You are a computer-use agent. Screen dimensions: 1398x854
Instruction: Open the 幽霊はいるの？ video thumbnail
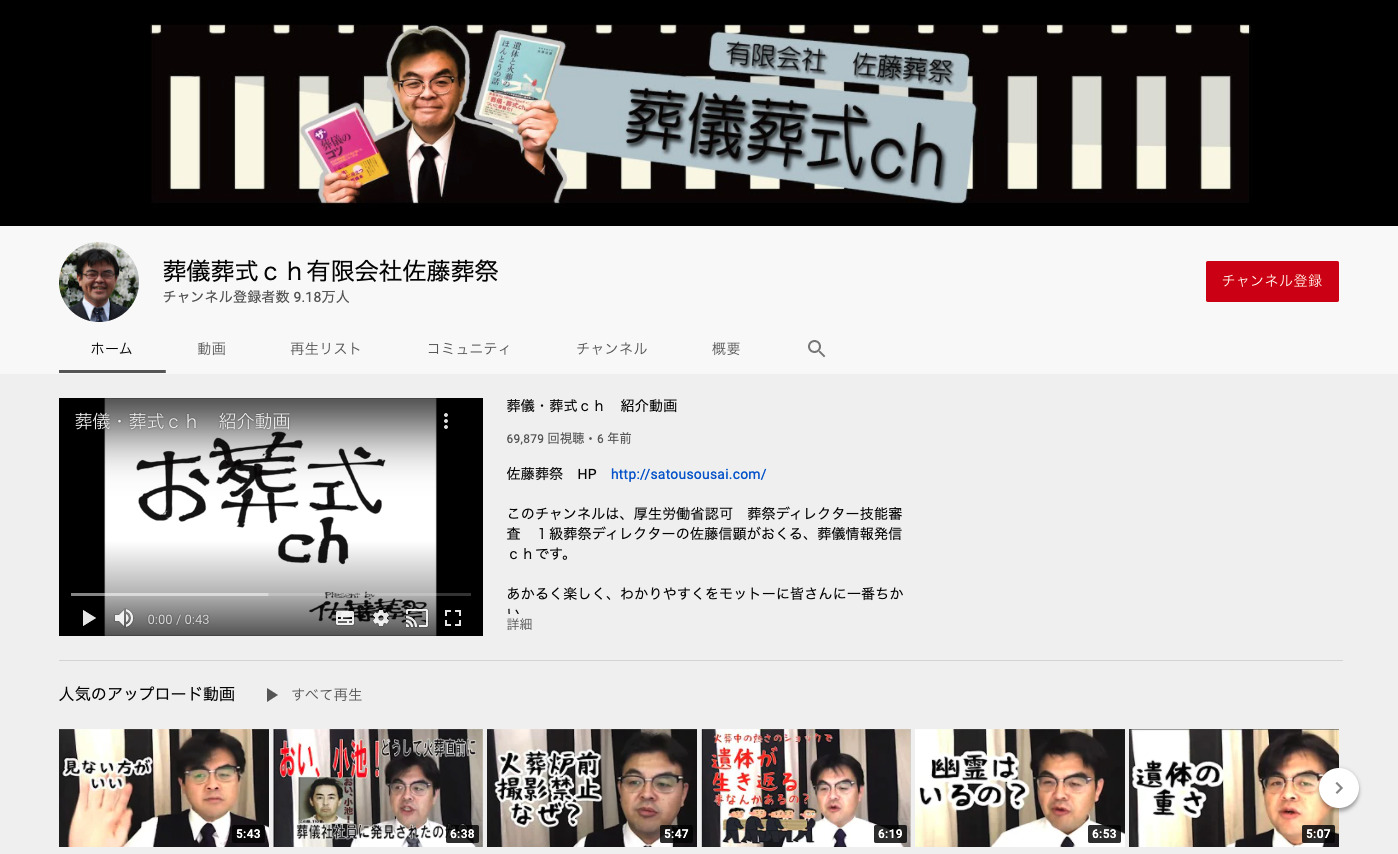[1020, 788]
